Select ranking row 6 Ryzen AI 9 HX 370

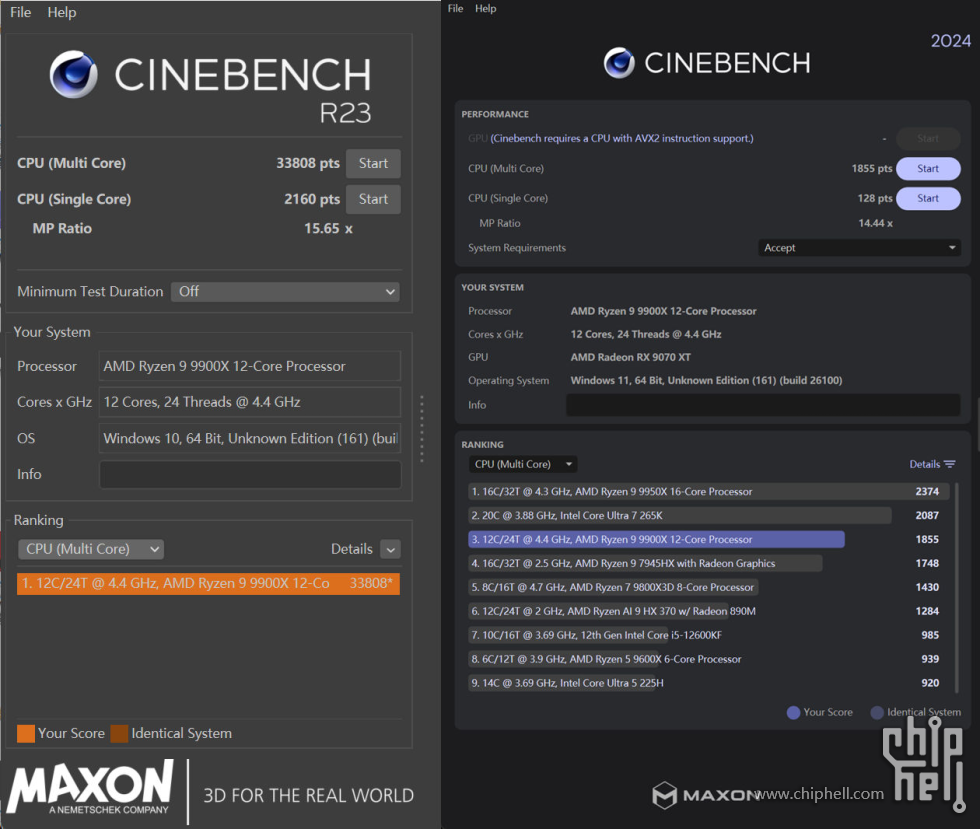click(x=708, y=611)
